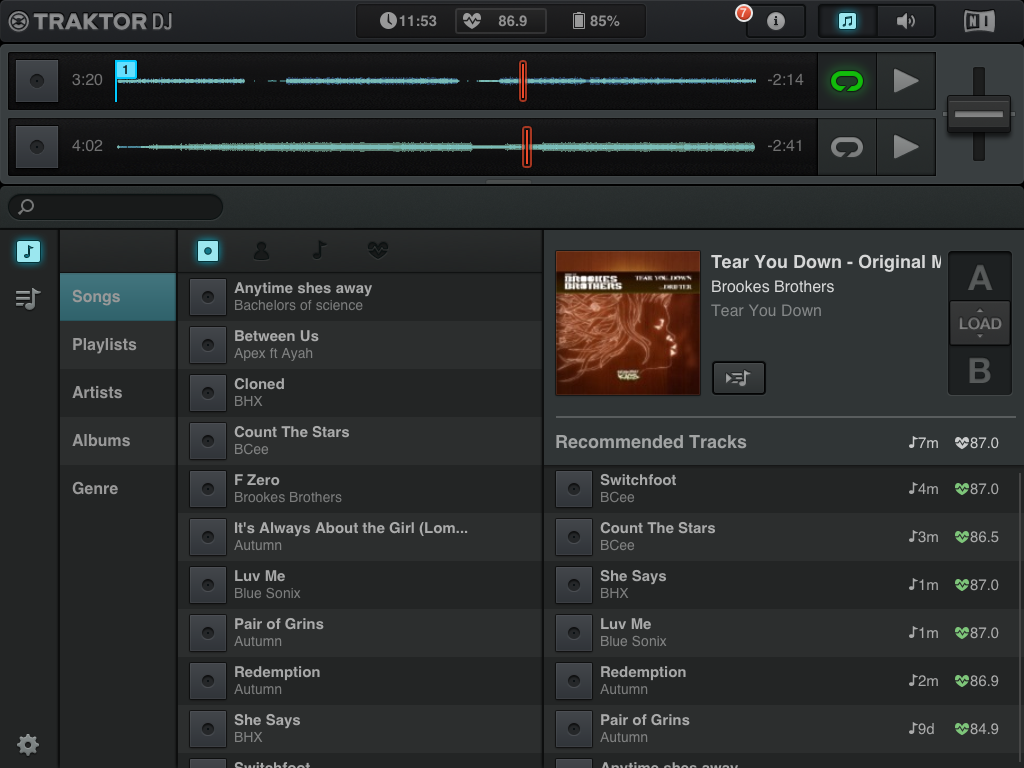The width and height of the screenshot is (1024, 768).
Task: Click deck A cover art thumbnail
Action: pos(37,81)
